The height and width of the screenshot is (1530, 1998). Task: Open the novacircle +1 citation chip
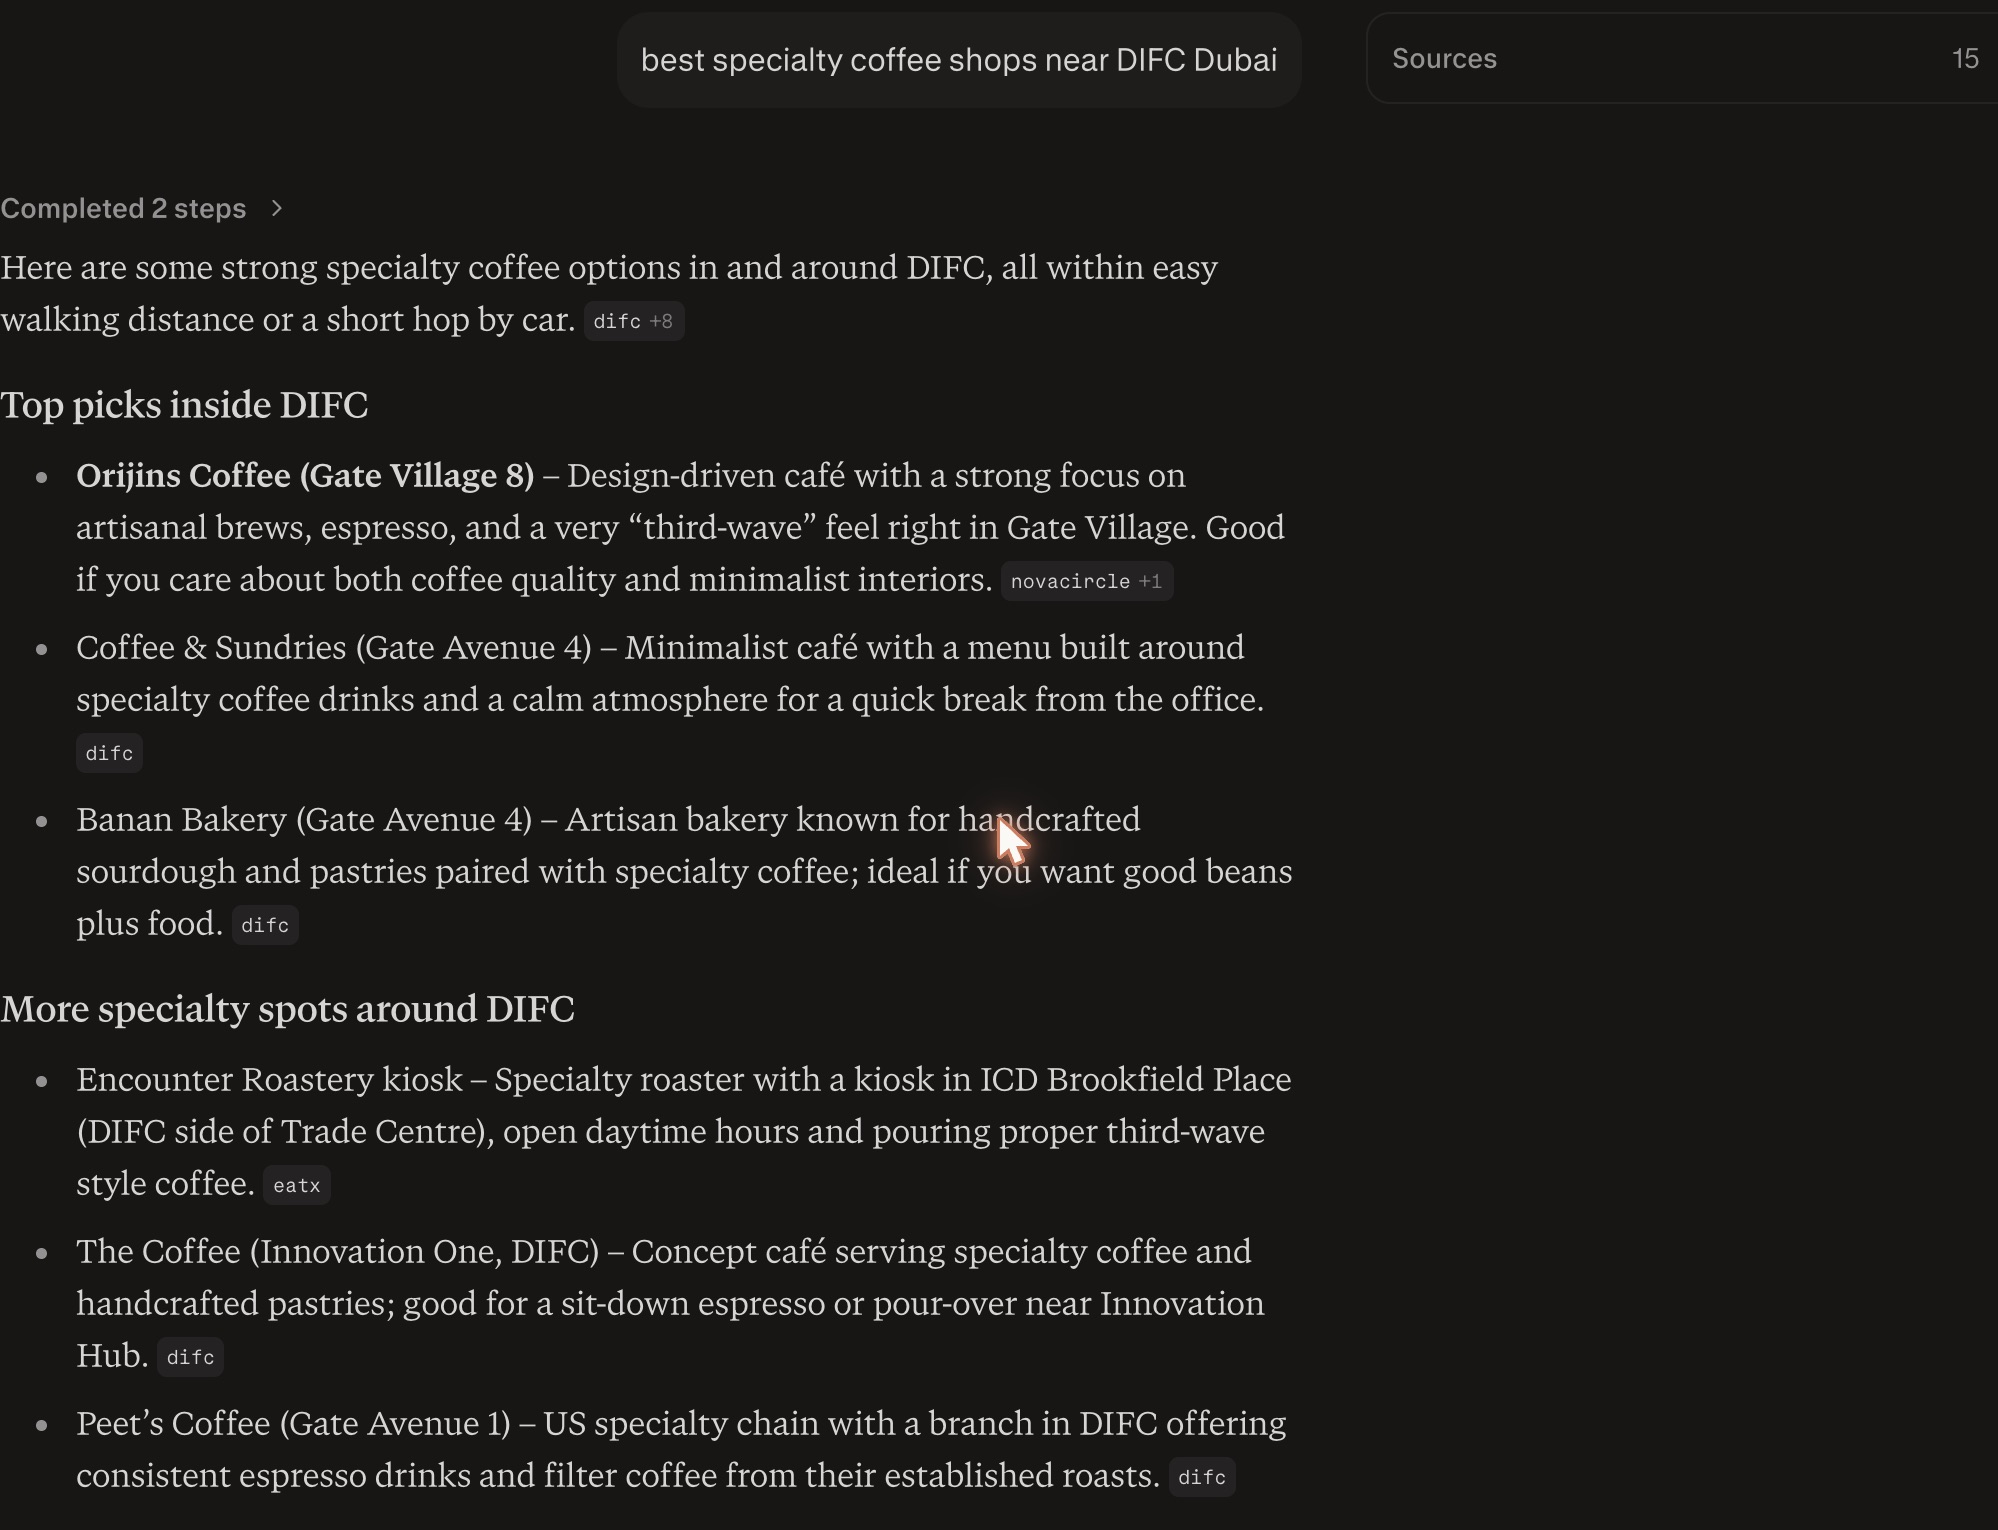coord(1087,581)
